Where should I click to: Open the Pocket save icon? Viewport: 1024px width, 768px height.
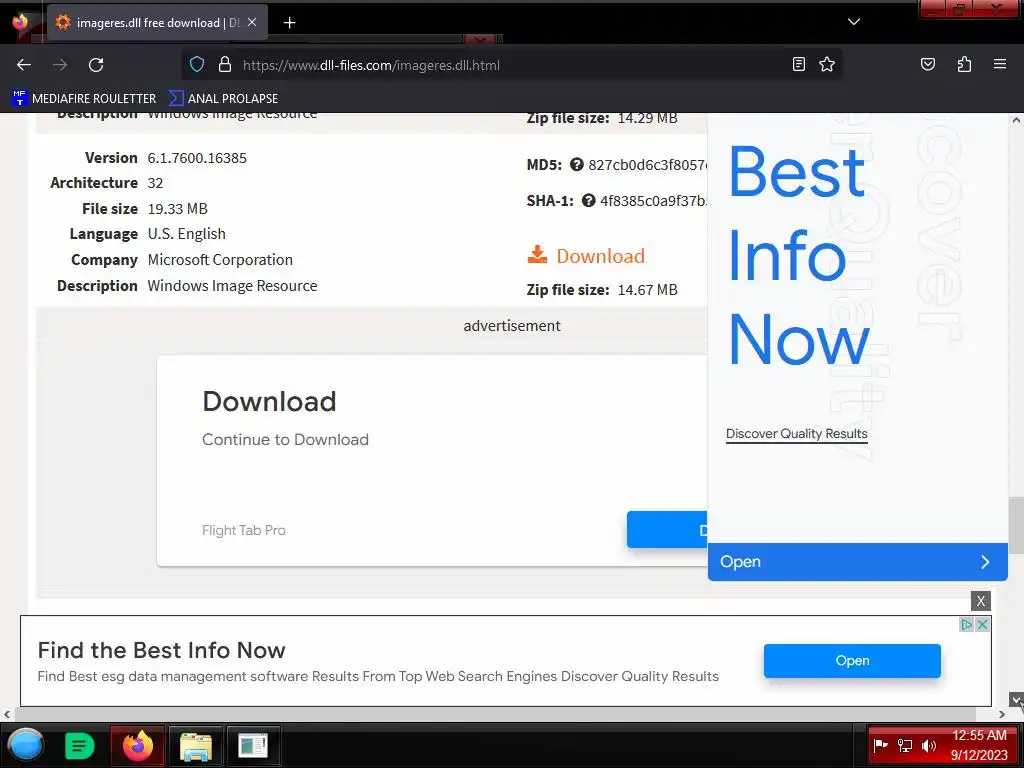[927, 64]
